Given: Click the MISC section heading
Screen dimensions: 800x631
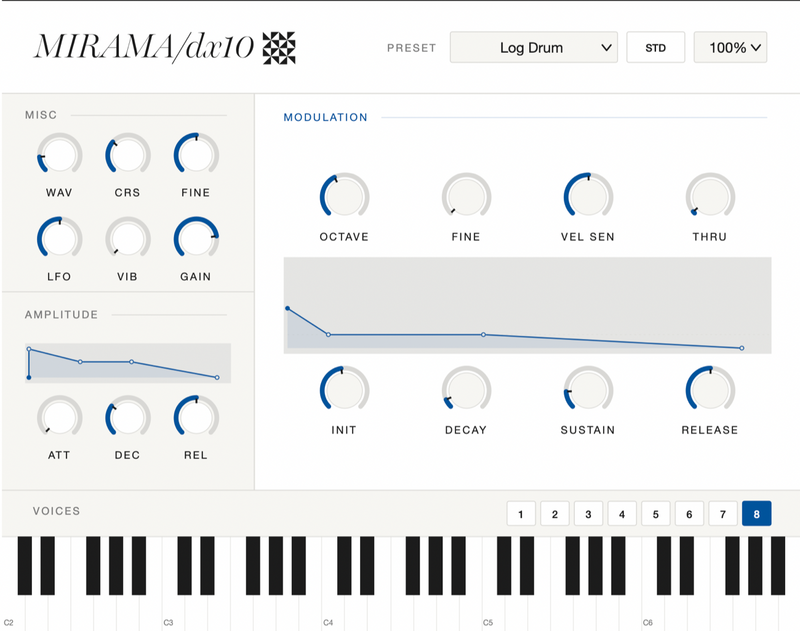Looking at the screenshot, I should tap(41, 115).
